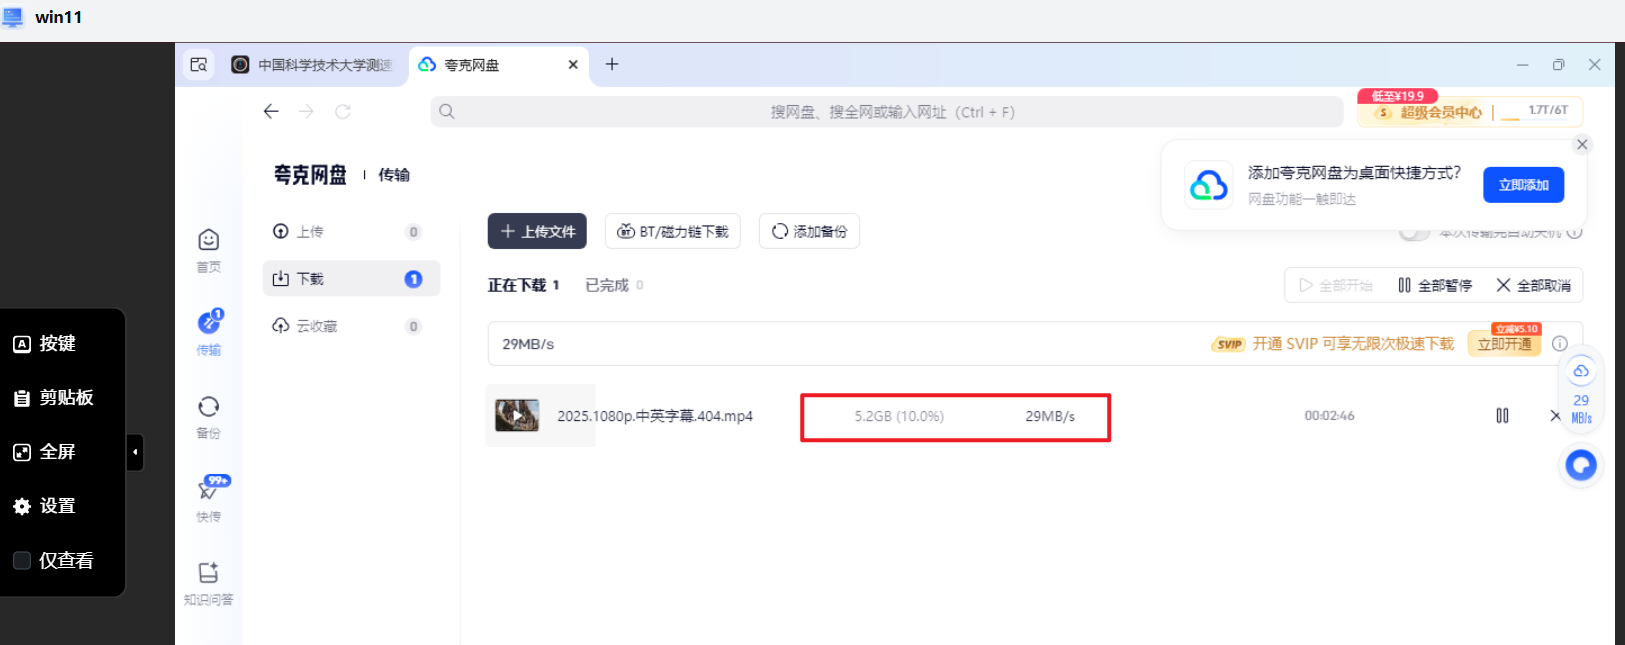Open the 传输 transfer sidebar icon
Viewport: 1625px width, 645px height.
click(x=208, y=333)
